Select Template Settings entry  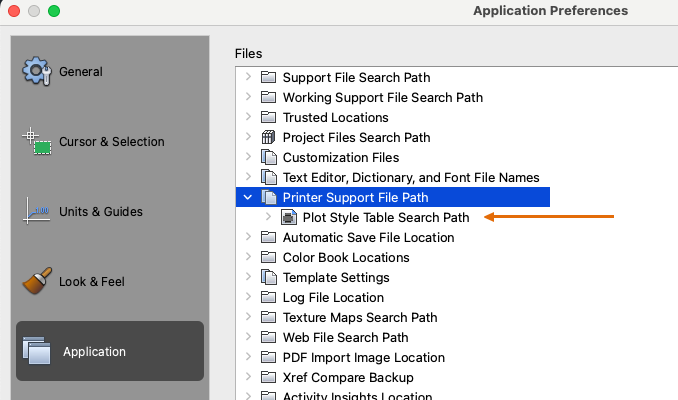[x=336, y=277]
